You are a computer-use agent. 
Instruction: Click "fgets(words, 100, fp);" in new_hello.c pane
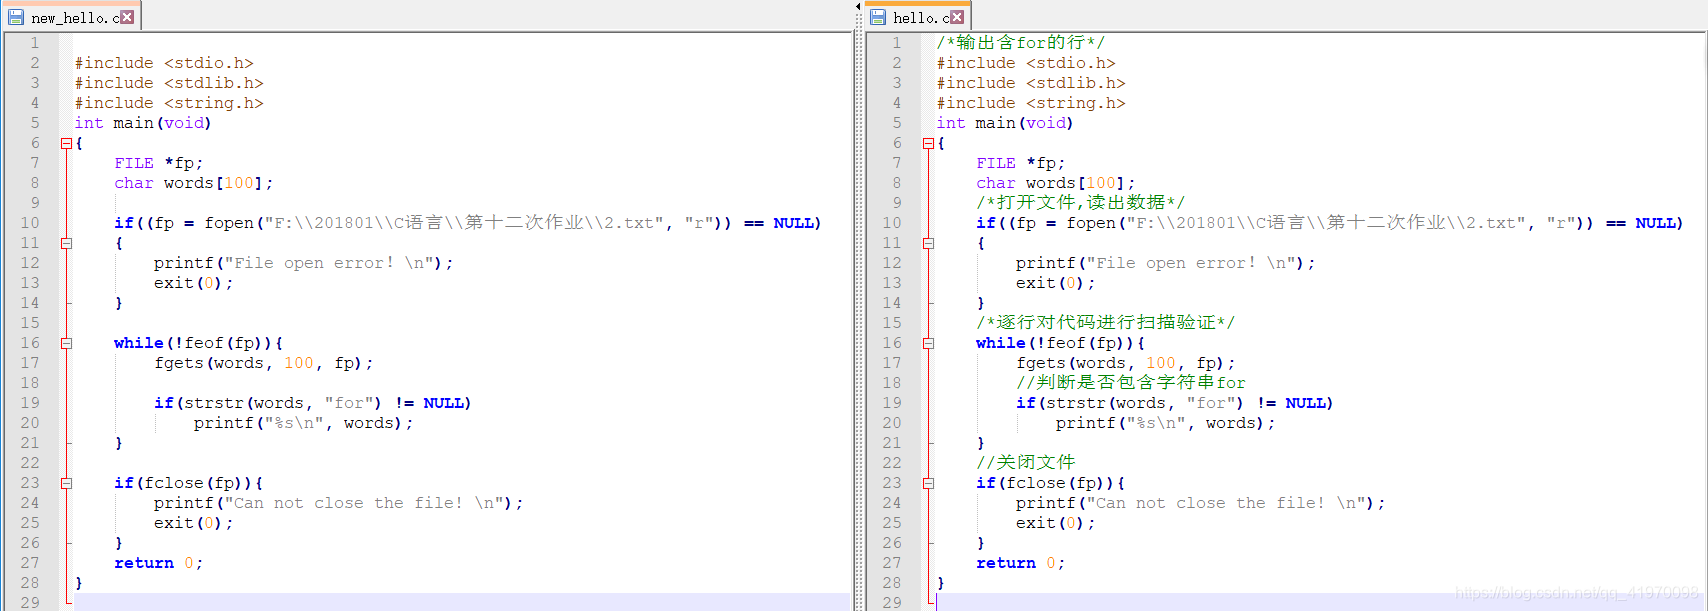pyautogui.click(x=263, y=363)
